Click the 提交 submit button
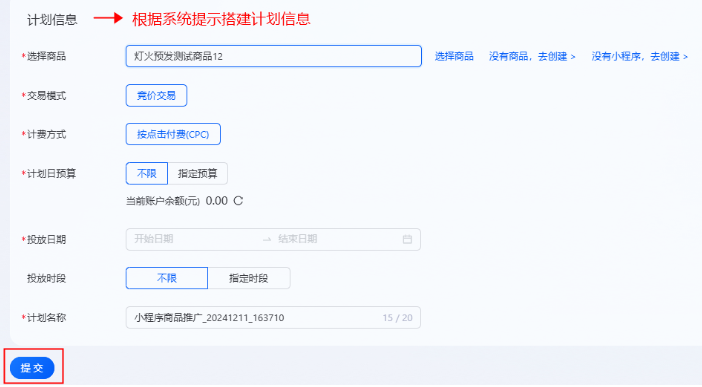702x387 pixels. pyautogui.click(x=32, y=368)
